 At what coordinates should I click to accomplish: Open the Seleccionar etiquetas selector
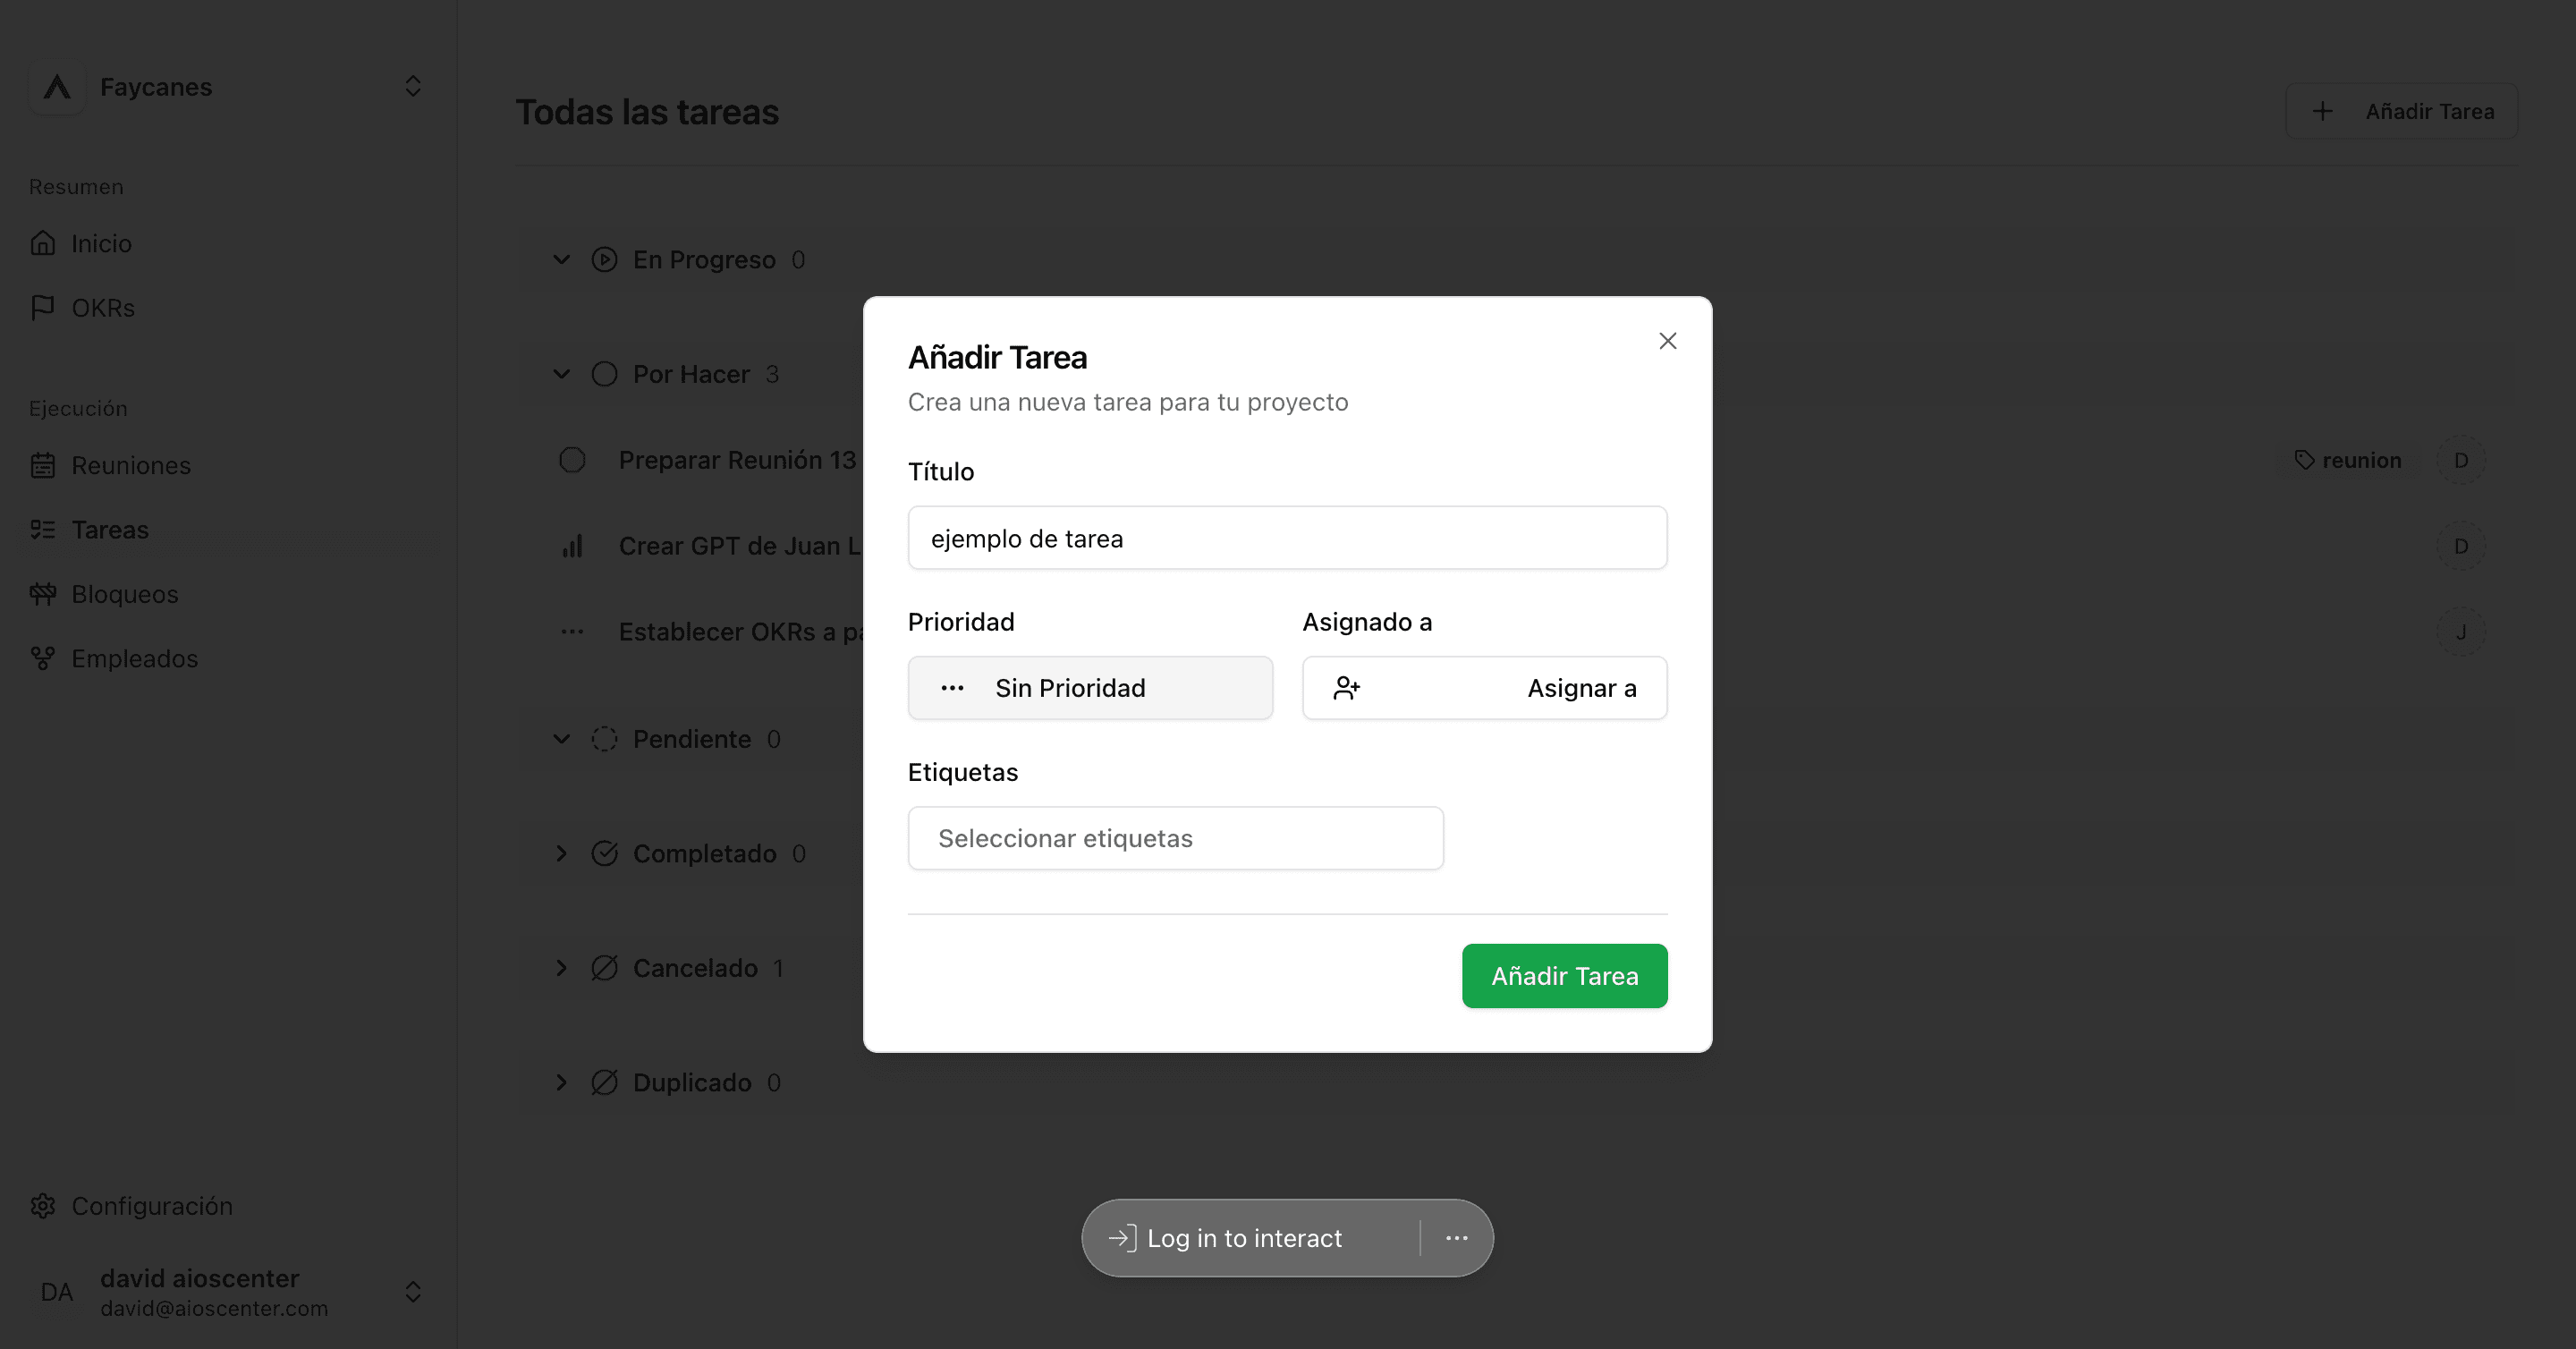1175,838
